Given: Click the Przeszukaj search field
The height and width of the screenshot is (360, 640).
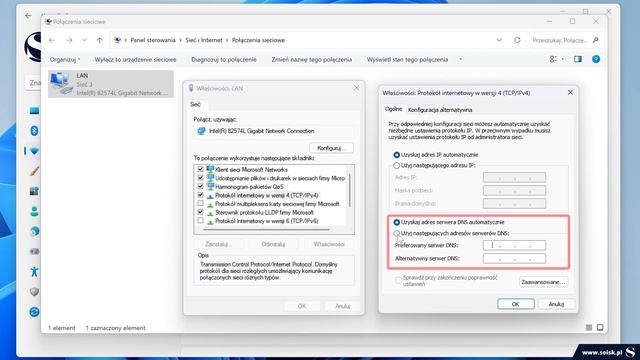Looking at the screenshot, I should pos(565,40).
